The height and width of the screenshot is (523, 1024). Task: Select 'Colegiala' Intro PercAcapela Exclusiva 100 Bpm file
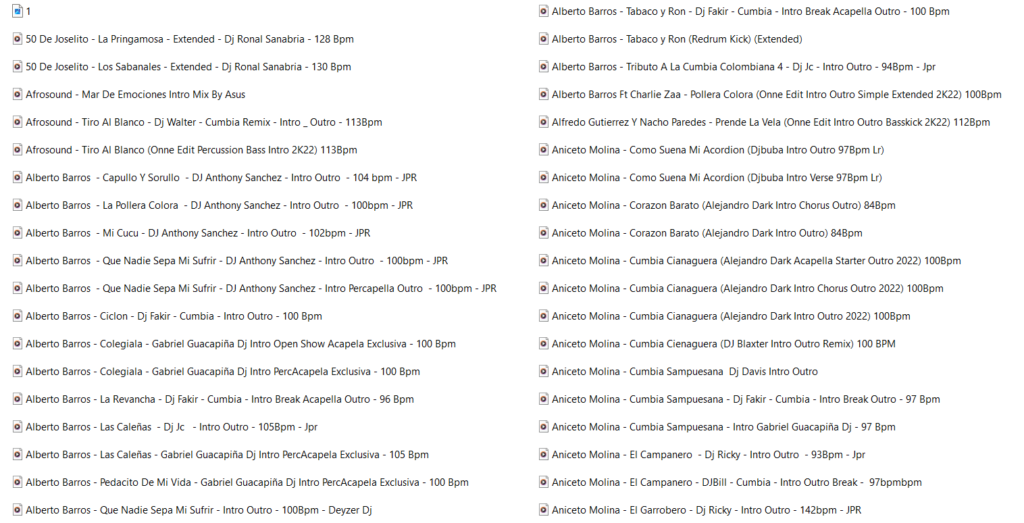223,372
